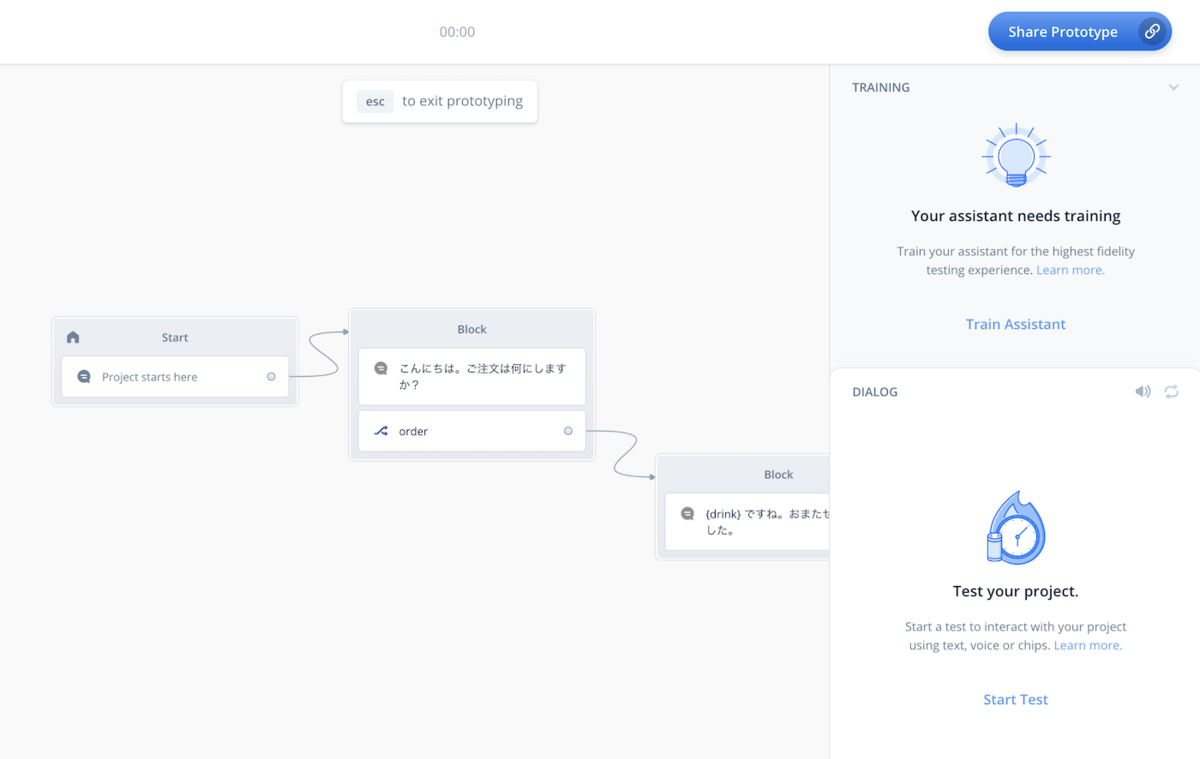Select the second Block header on the right
The height and width of the screenshot is (759, 1200).
click(x=777, y=475)
